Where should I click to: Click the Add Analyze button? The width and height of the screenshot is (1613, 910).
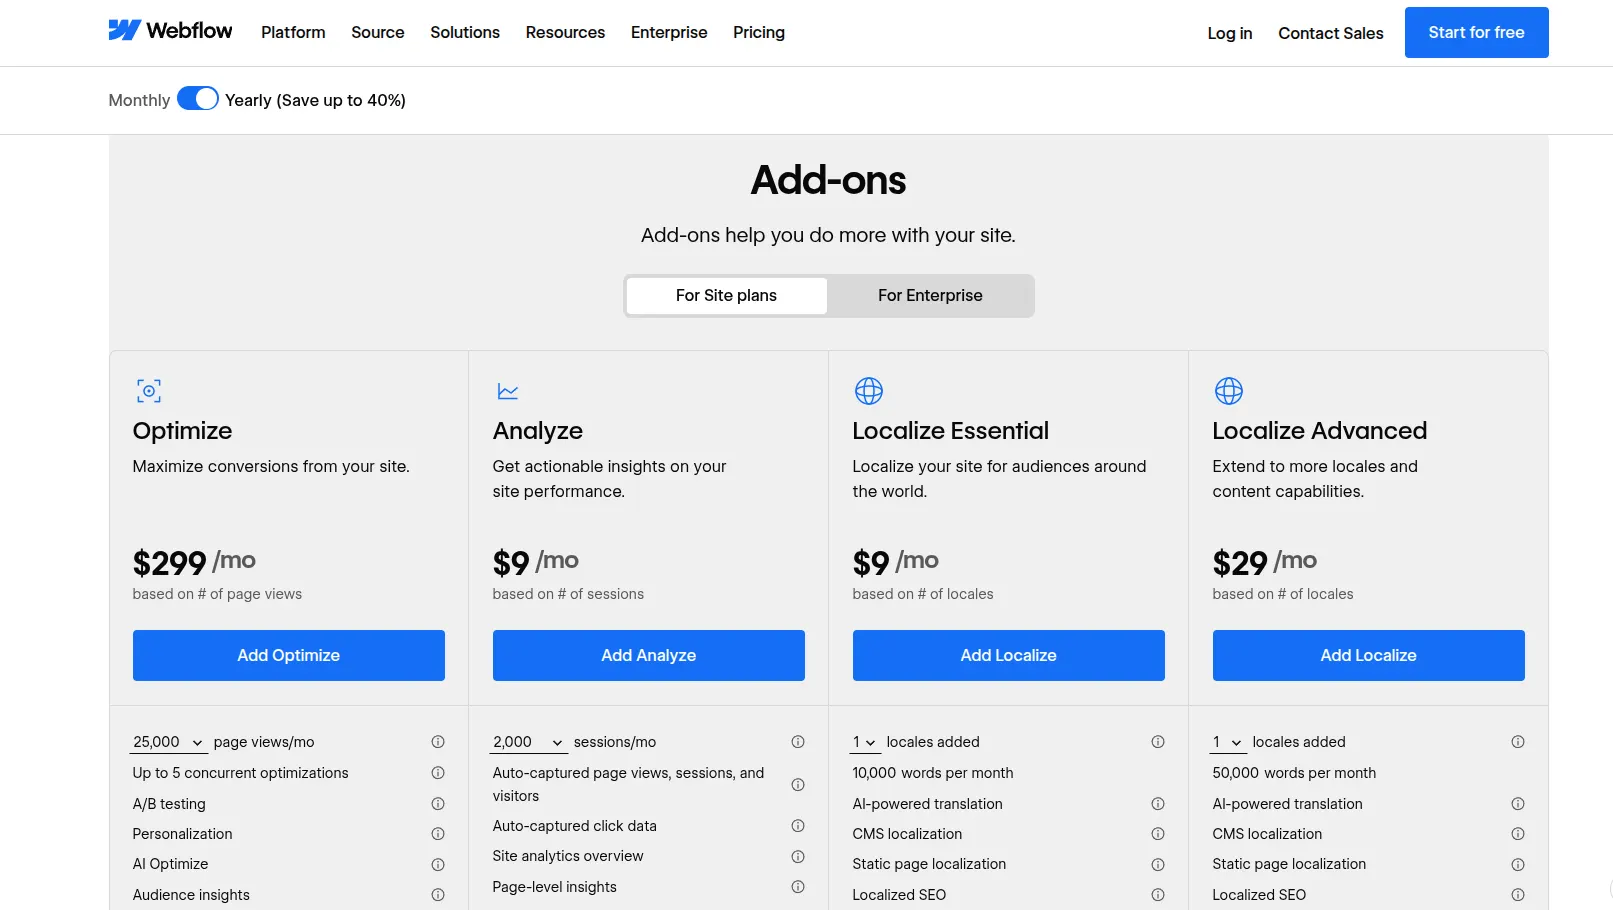point(649,655)
